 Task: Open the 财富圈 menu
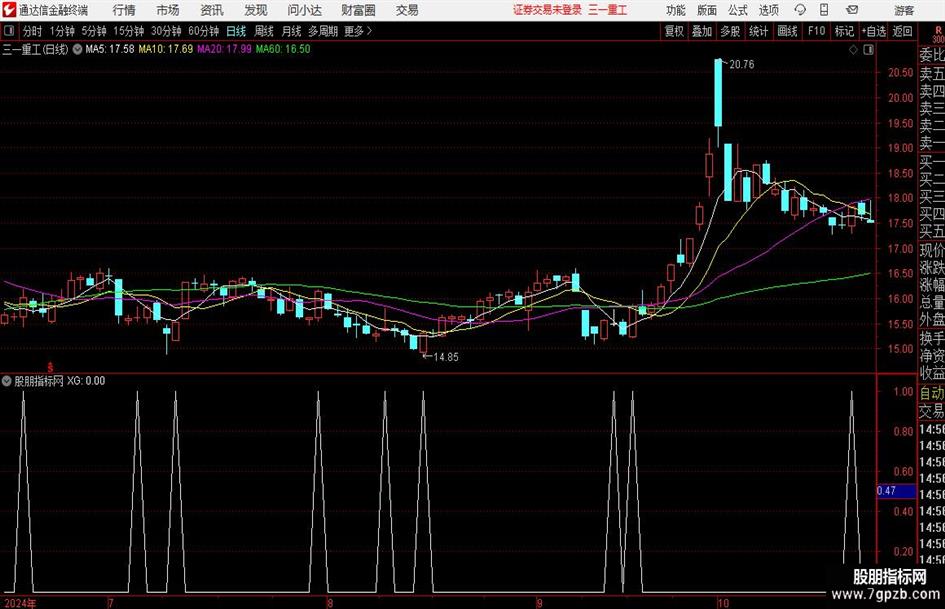click(x=358, y=10)
